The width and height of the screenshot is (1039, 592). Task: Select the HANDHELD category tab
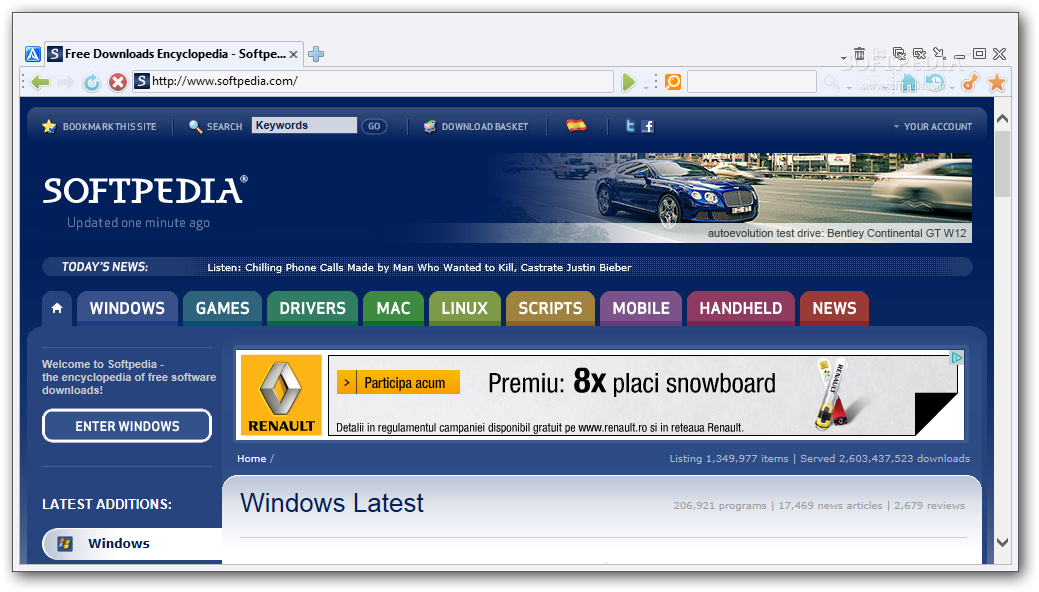(741, 308)
